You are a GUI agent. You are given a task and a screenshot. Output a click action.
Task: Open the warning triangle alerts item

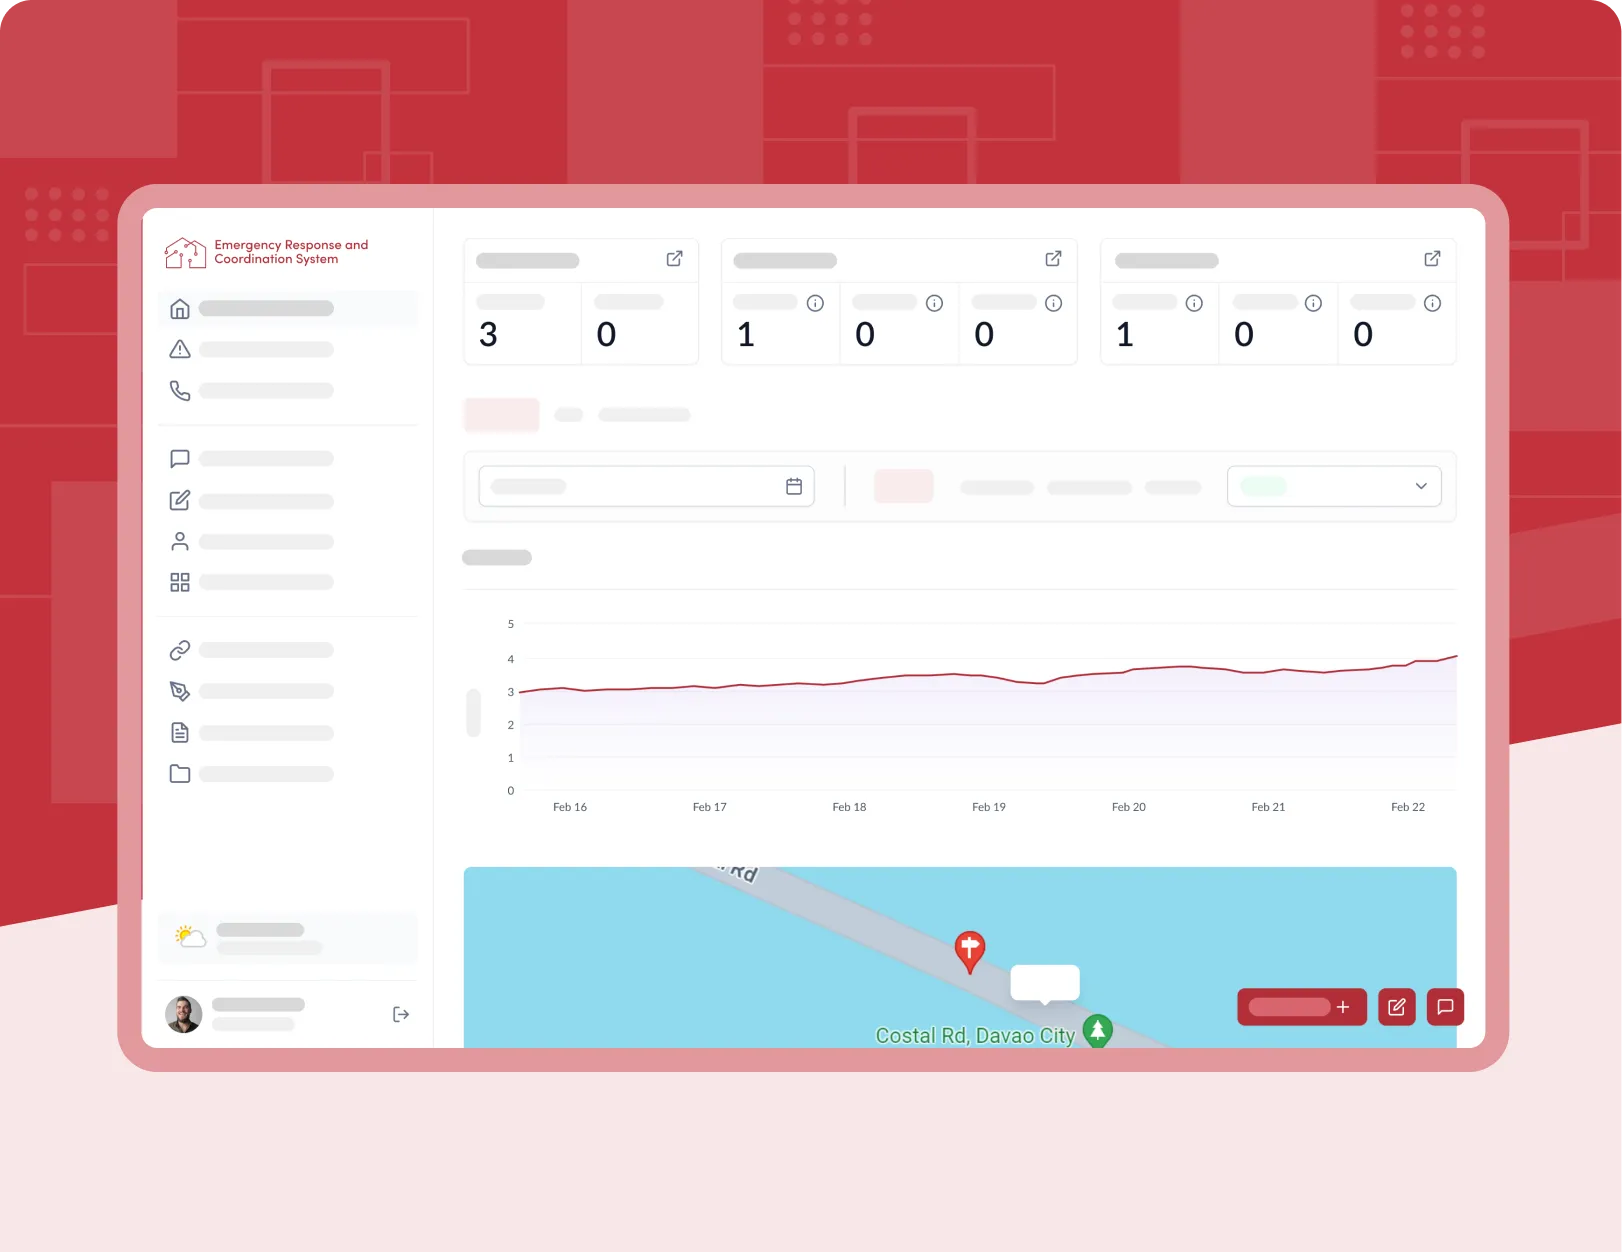coord(180,349)
